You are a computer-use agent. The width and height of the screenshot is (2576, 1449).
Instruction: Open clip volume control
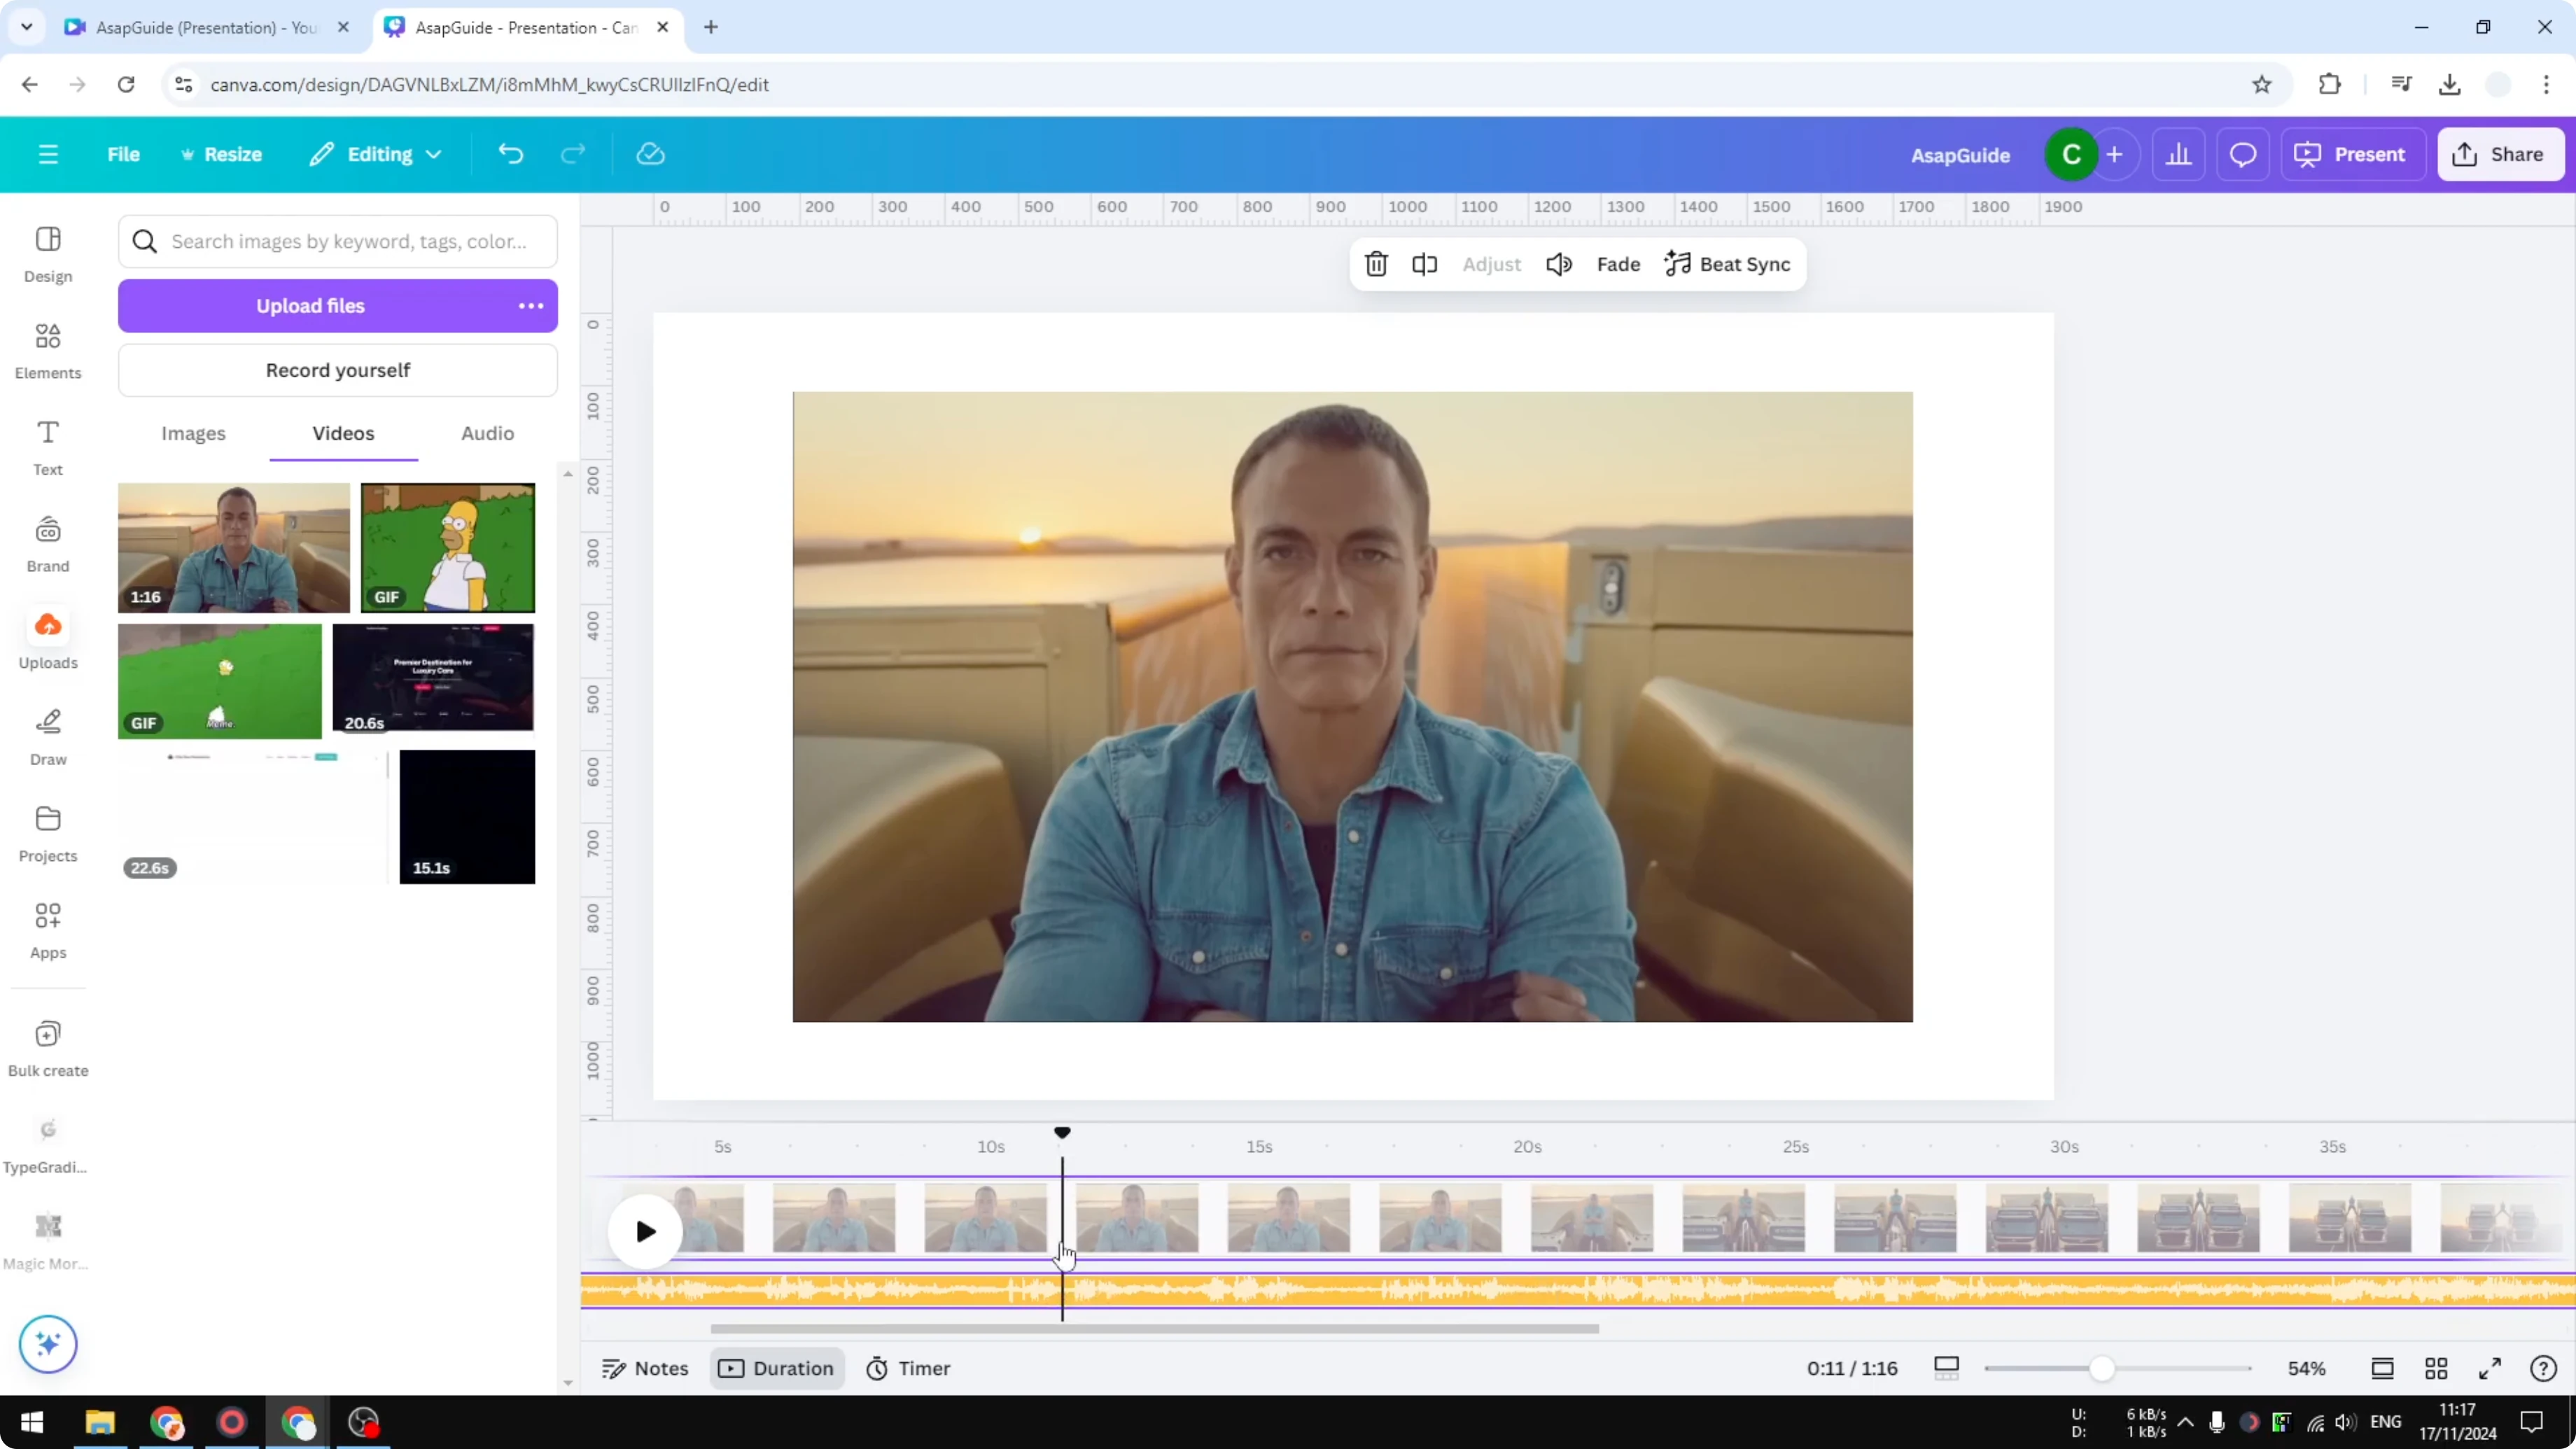[x=1558, y=264]
